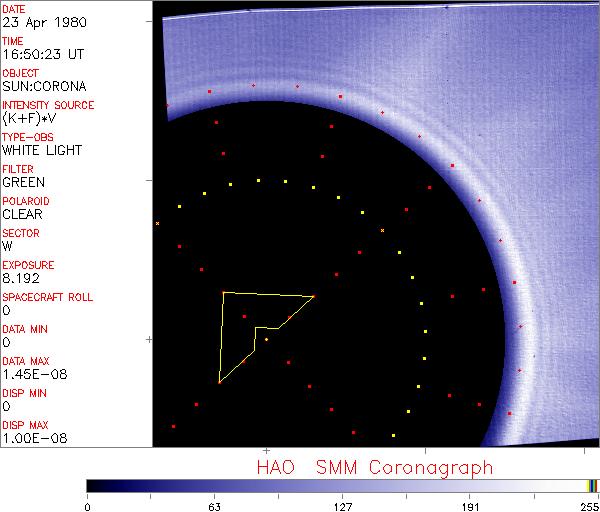600x512 pixels.
Task: Select the exposure value 8.192
Action: pyautogui.click(x=21, y=278)
